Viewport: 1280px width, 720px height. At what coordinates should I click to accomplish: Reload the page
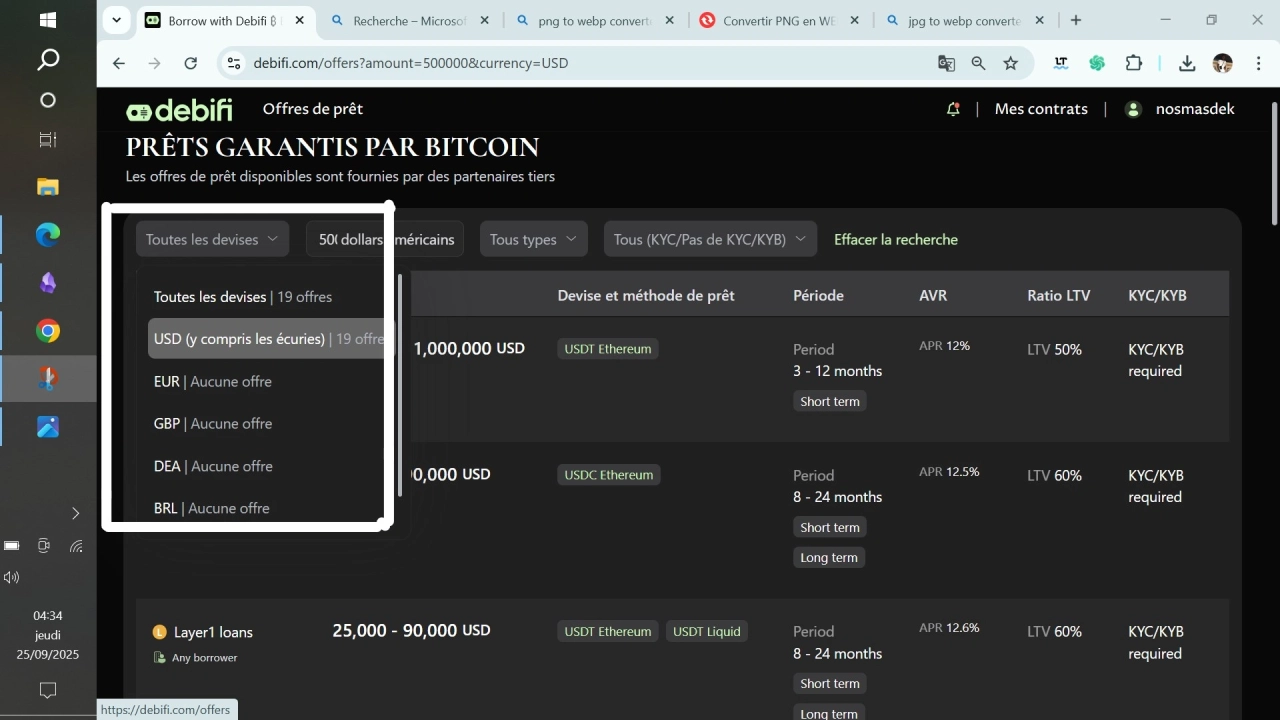191,63
